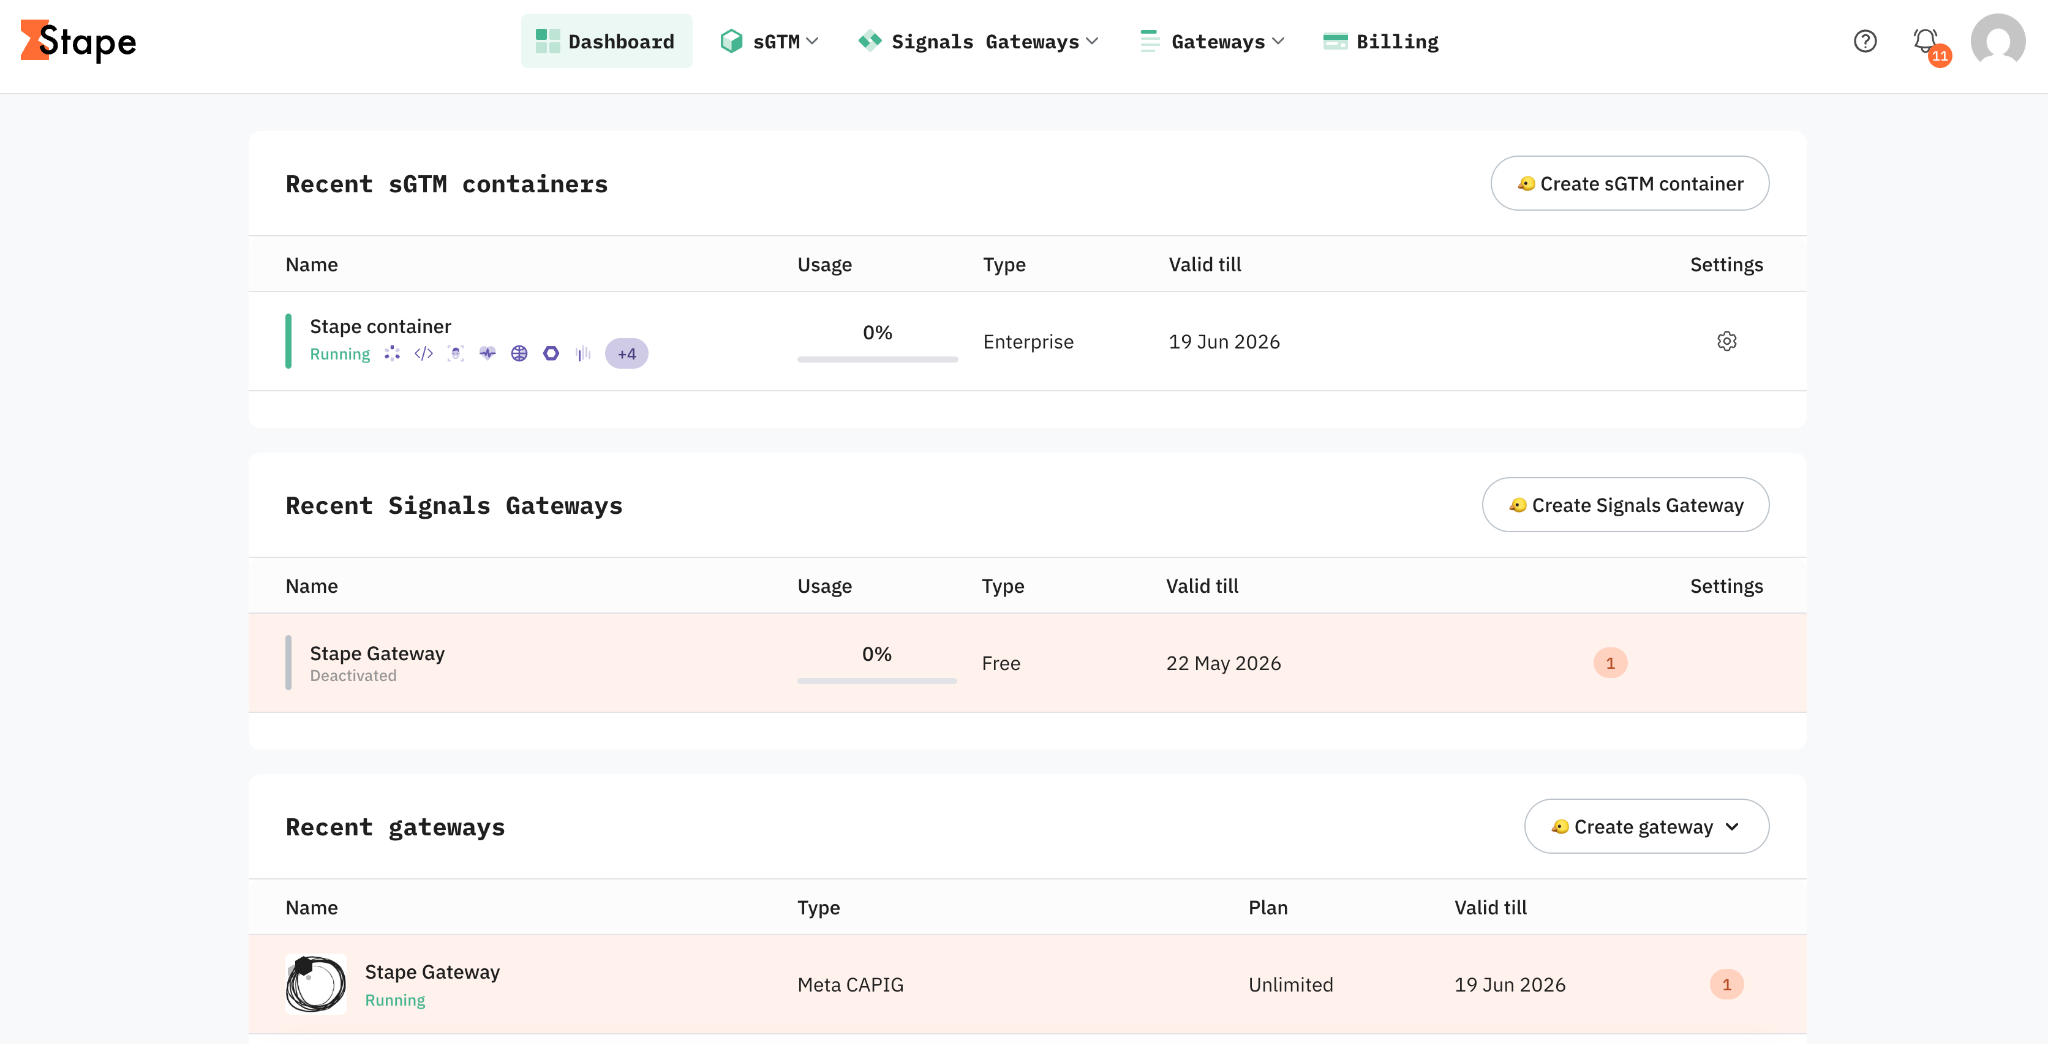Open settings gear for Stape container
The height and width of the screenshot is (1044, 2048).
click(1727, 341)
